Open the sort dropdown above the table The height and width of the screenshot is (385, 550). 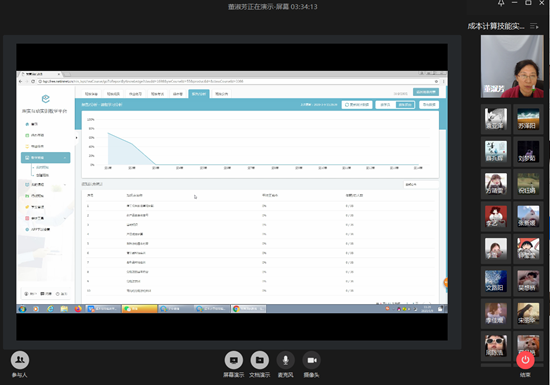[420, 184]
